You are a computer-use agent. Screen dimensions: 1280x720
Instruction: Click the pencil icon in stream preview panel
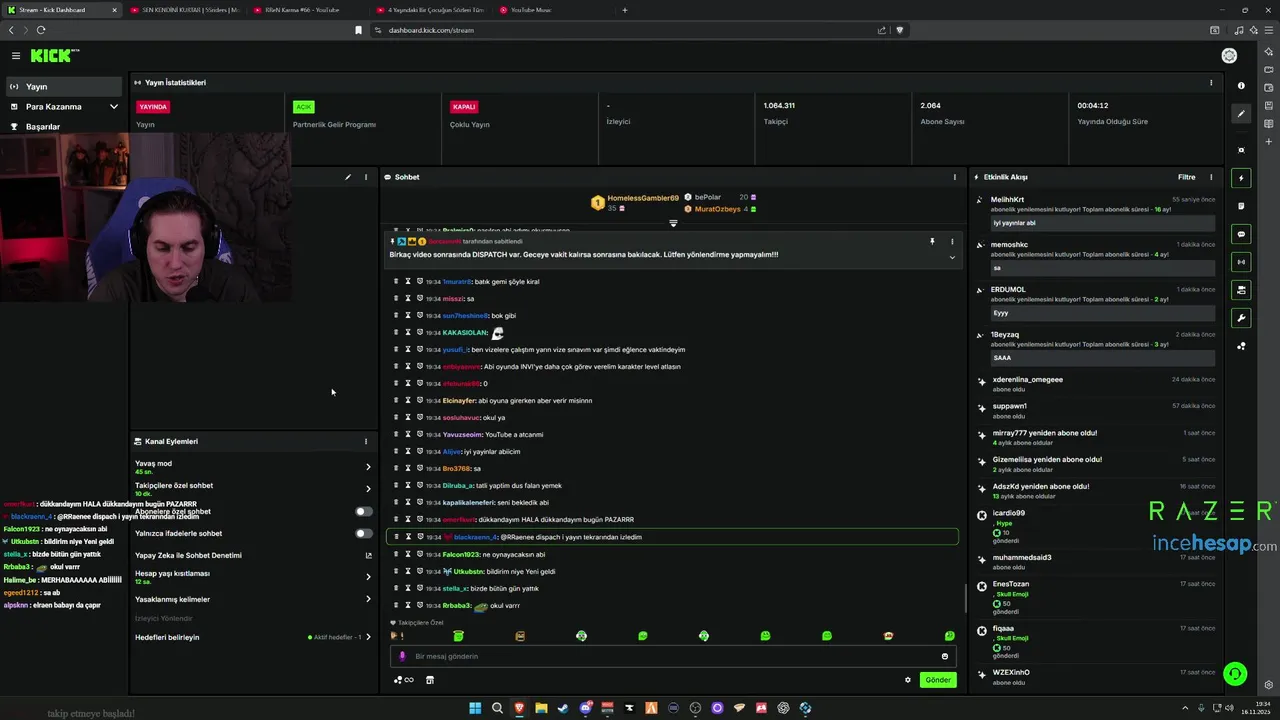[x=348, y=177]
